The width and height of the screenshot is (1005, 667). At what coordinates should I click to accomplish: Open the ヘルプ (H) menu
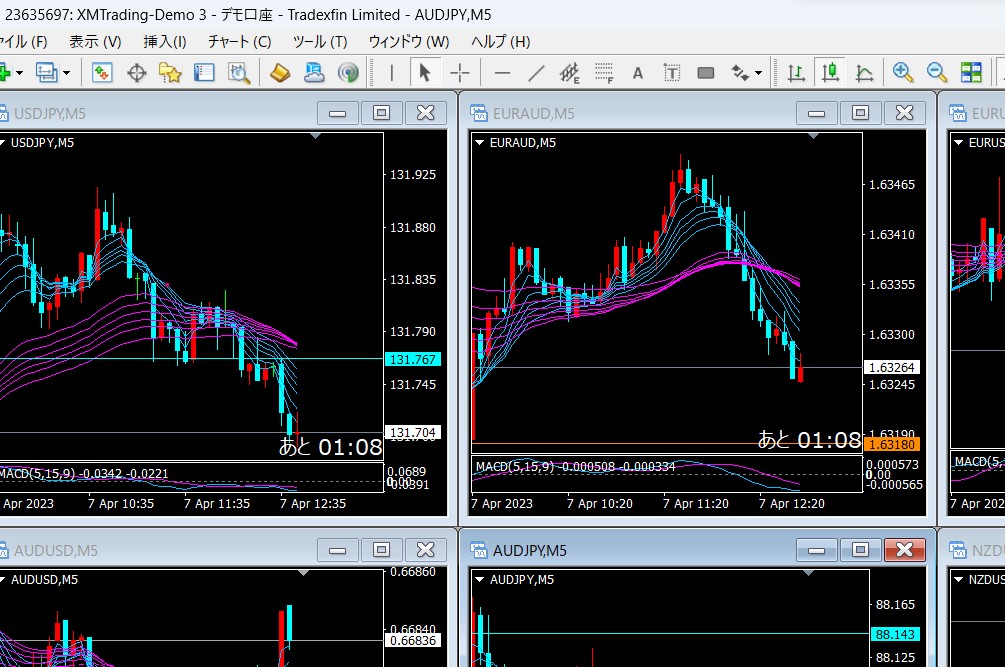[x=501, y=42]
